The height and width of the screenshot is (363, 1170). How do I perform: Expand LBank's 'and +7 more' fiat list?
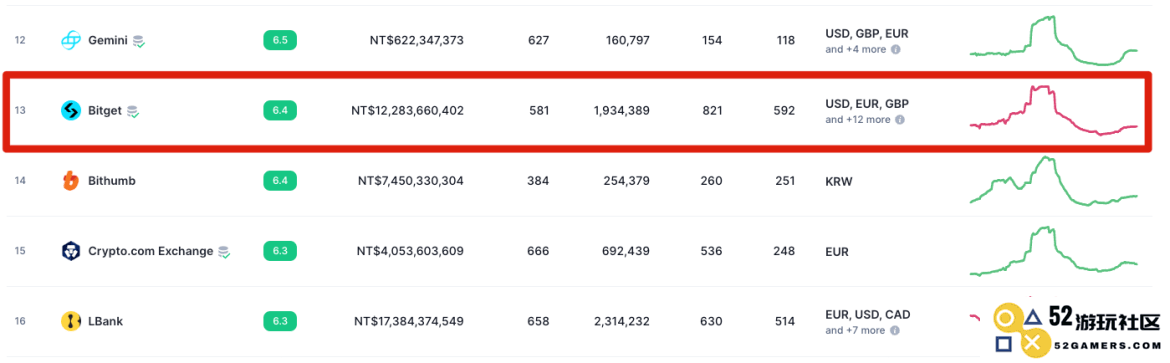[856, 330]
